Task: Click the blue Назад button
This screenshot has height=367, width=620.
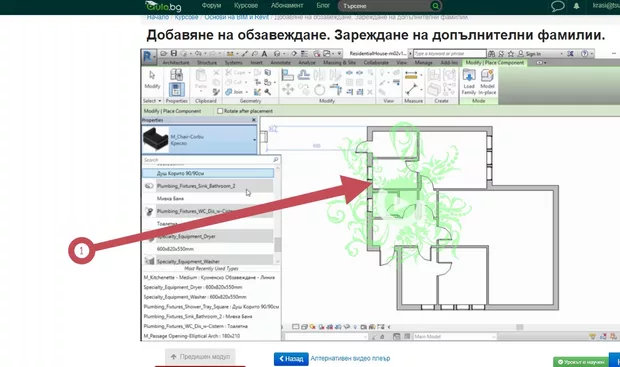Action: pyautogui.click(x=291, y=359)
